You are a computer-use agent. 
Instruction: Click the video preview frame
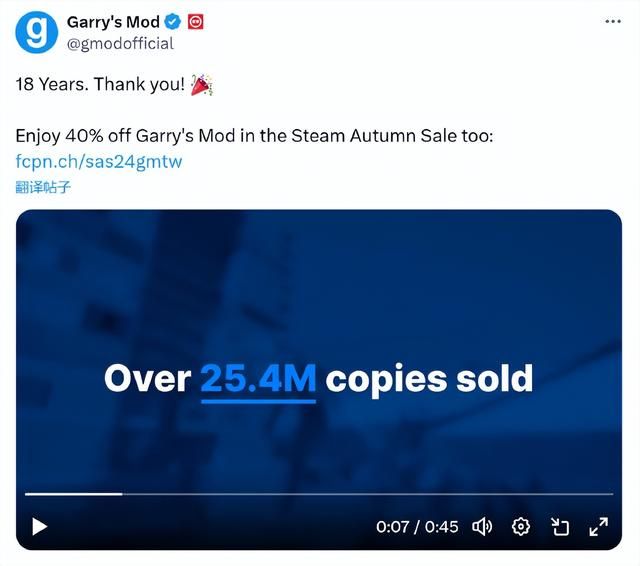point(318,300)
